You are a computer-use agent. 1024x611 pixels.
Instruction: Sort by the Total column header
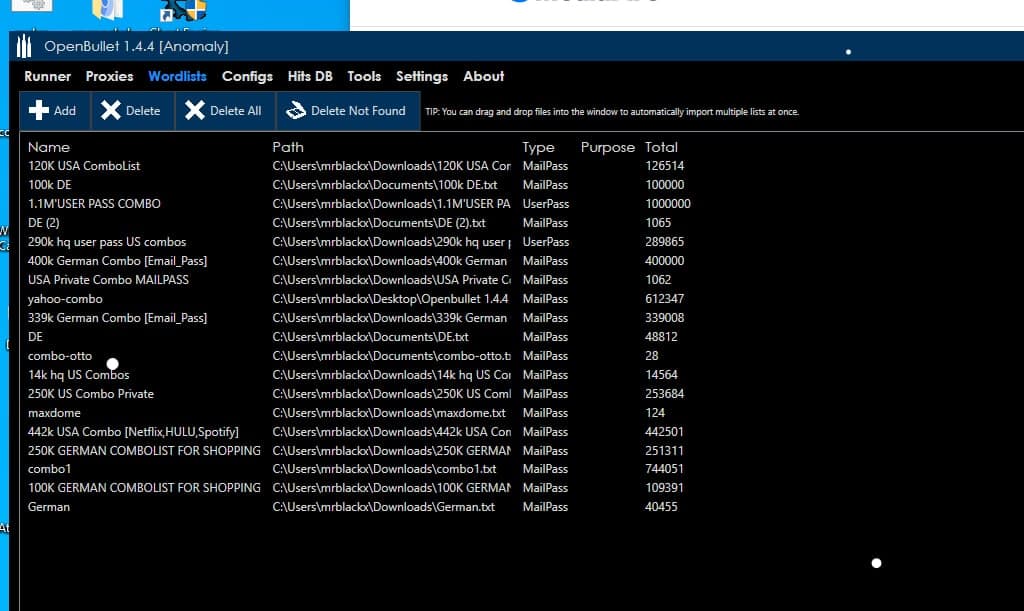(x=661, y=147)
